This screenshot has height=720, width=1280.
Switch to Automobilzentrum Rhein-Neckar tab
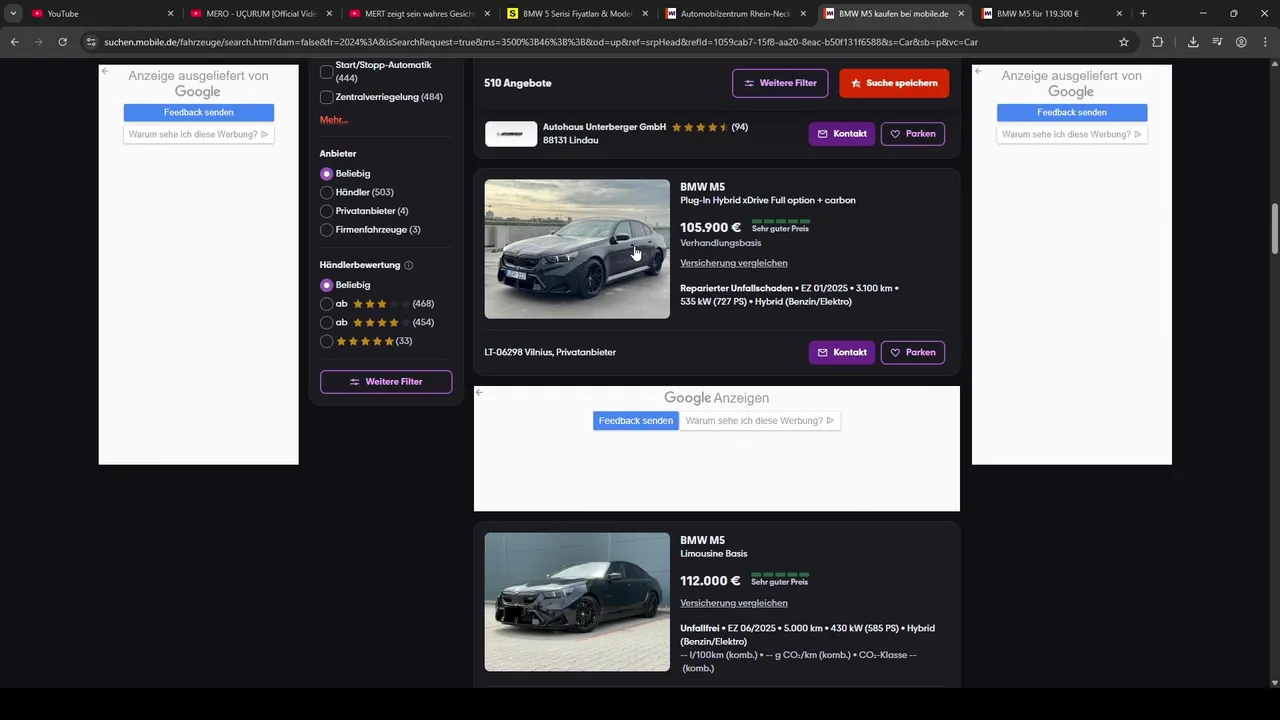736,14
